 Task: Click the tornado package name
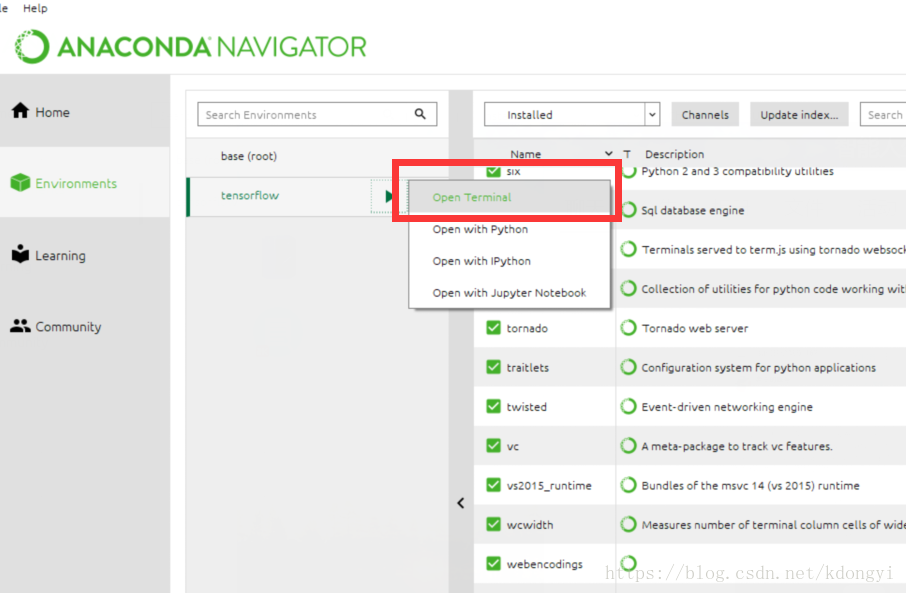pos(527,328)
